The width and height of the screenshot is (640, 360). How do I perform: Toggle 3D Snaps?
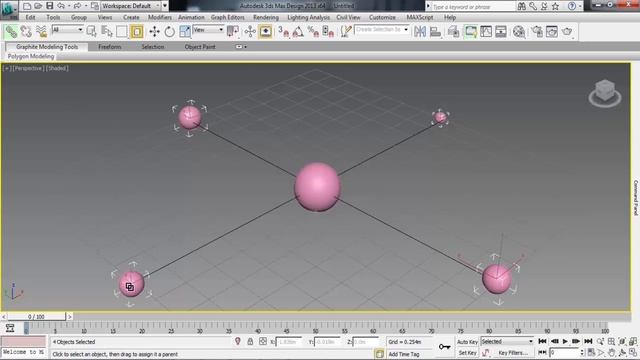coord(283,31)
